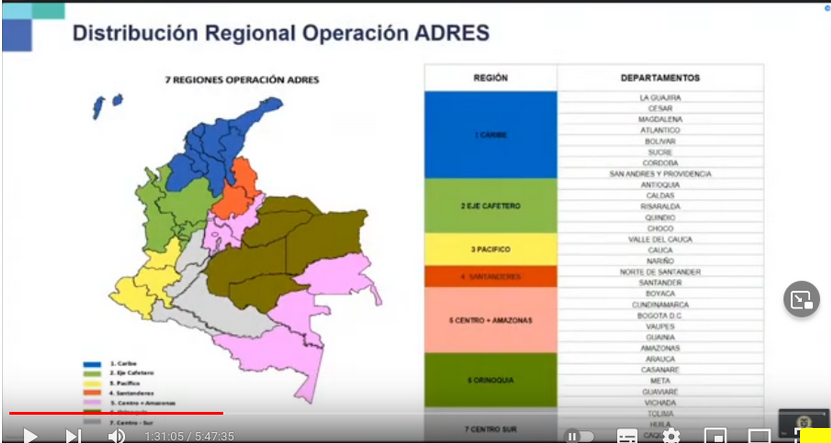831x443 pixels.
Task: Toggle the autoplay switch
Action: tap(579, 437)
